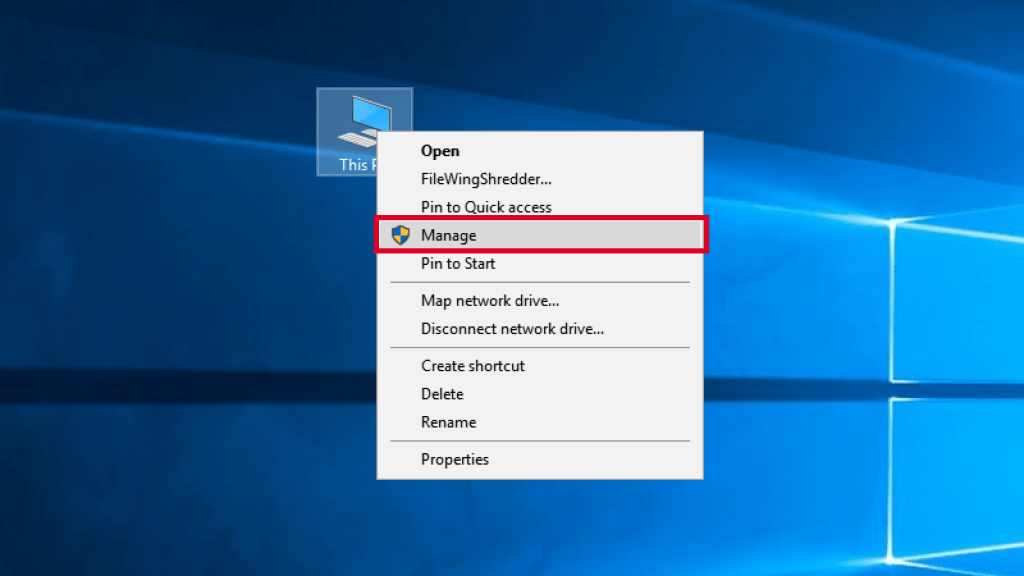Choose Disconnect network drive

(512, 329)
